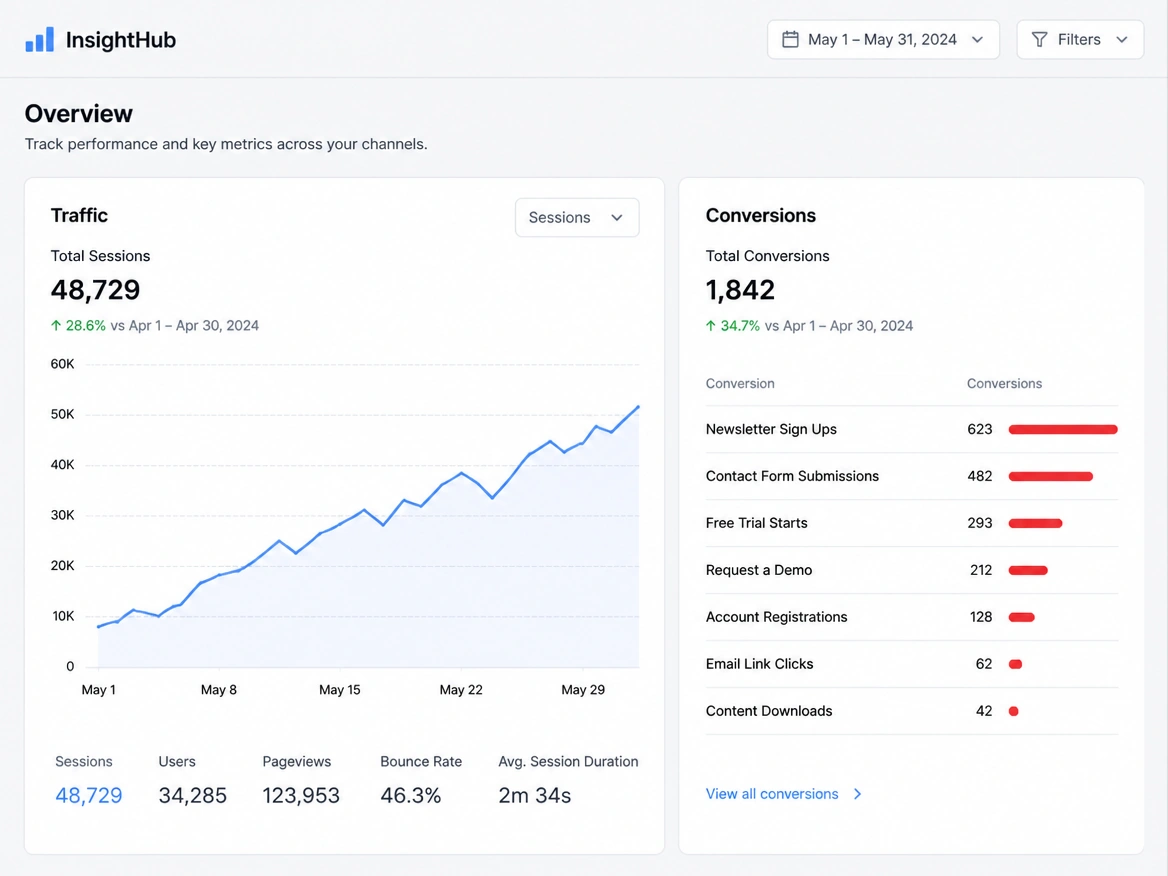Click the Total Sessions figure above the chart
Screen dimensions: 1168x876
click(95, 290)
